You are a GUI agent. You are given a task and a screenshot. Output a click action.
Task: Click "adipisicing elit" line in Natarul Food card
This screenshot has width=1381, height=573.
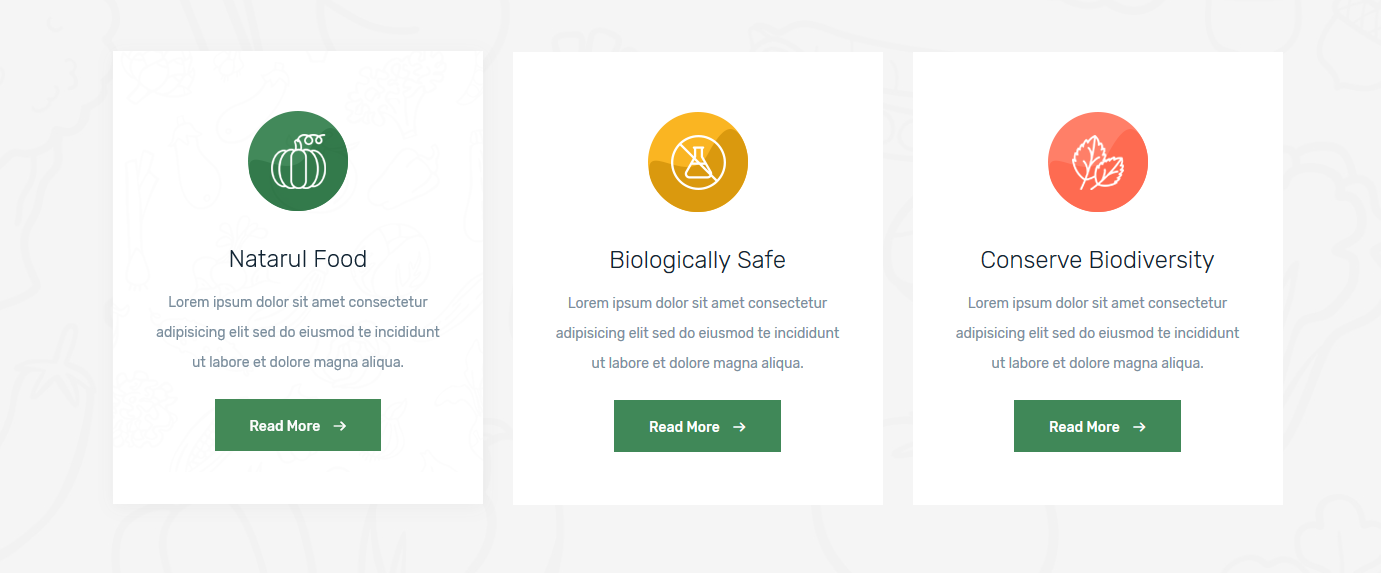pyautogui.click(x=298, y=332)
